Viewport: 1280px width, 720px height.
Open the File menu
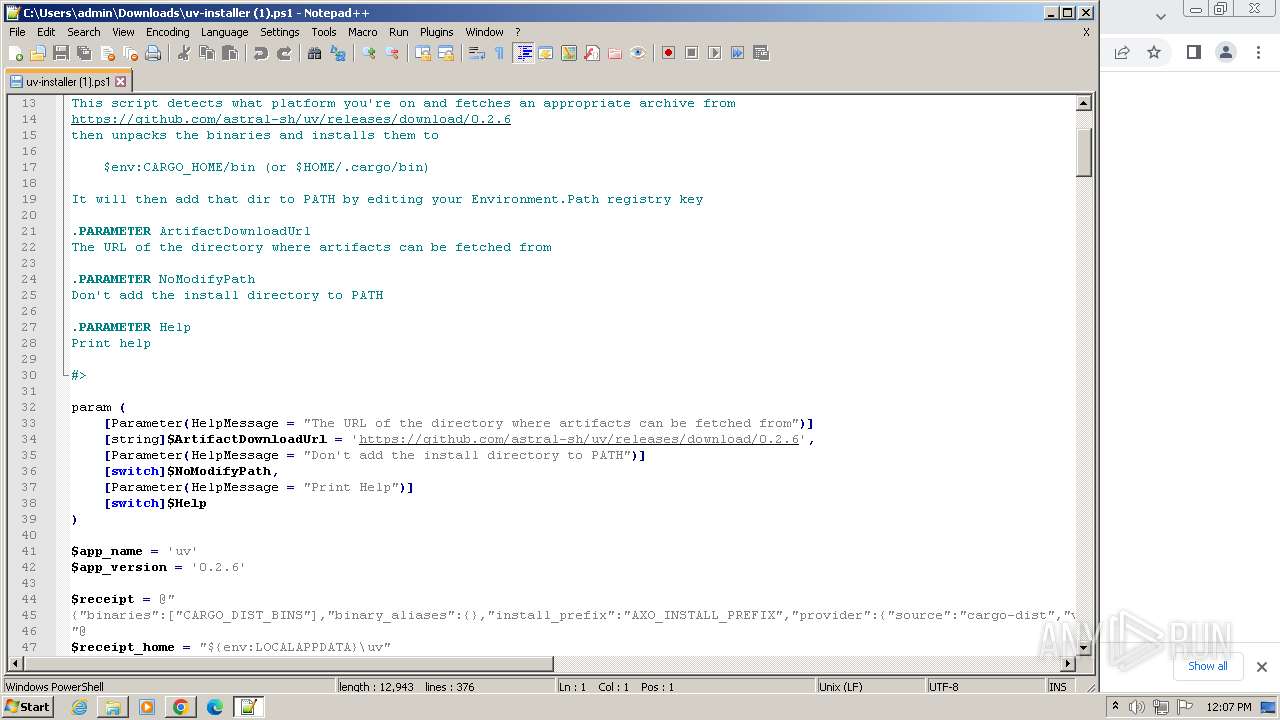tap(17, 32)
